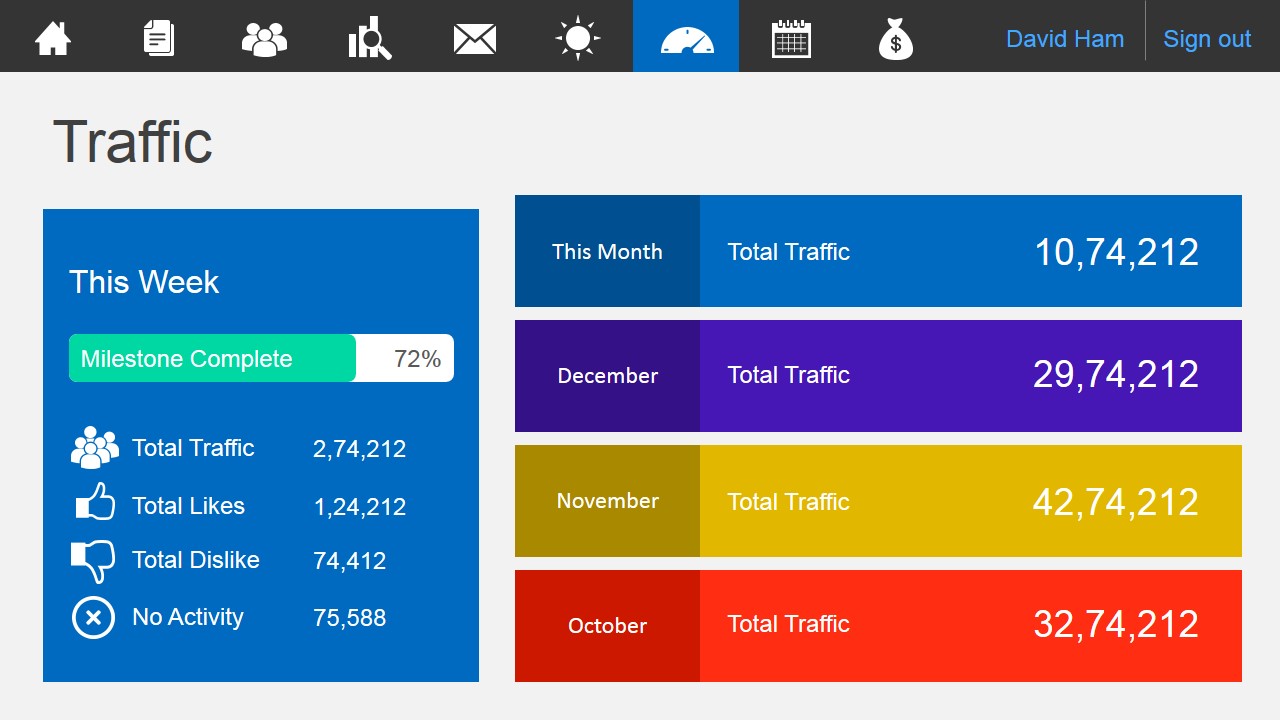Open the users group icon in navbar
The height and width of the screenshot is (720, 1280).
(x=264, y=39)
